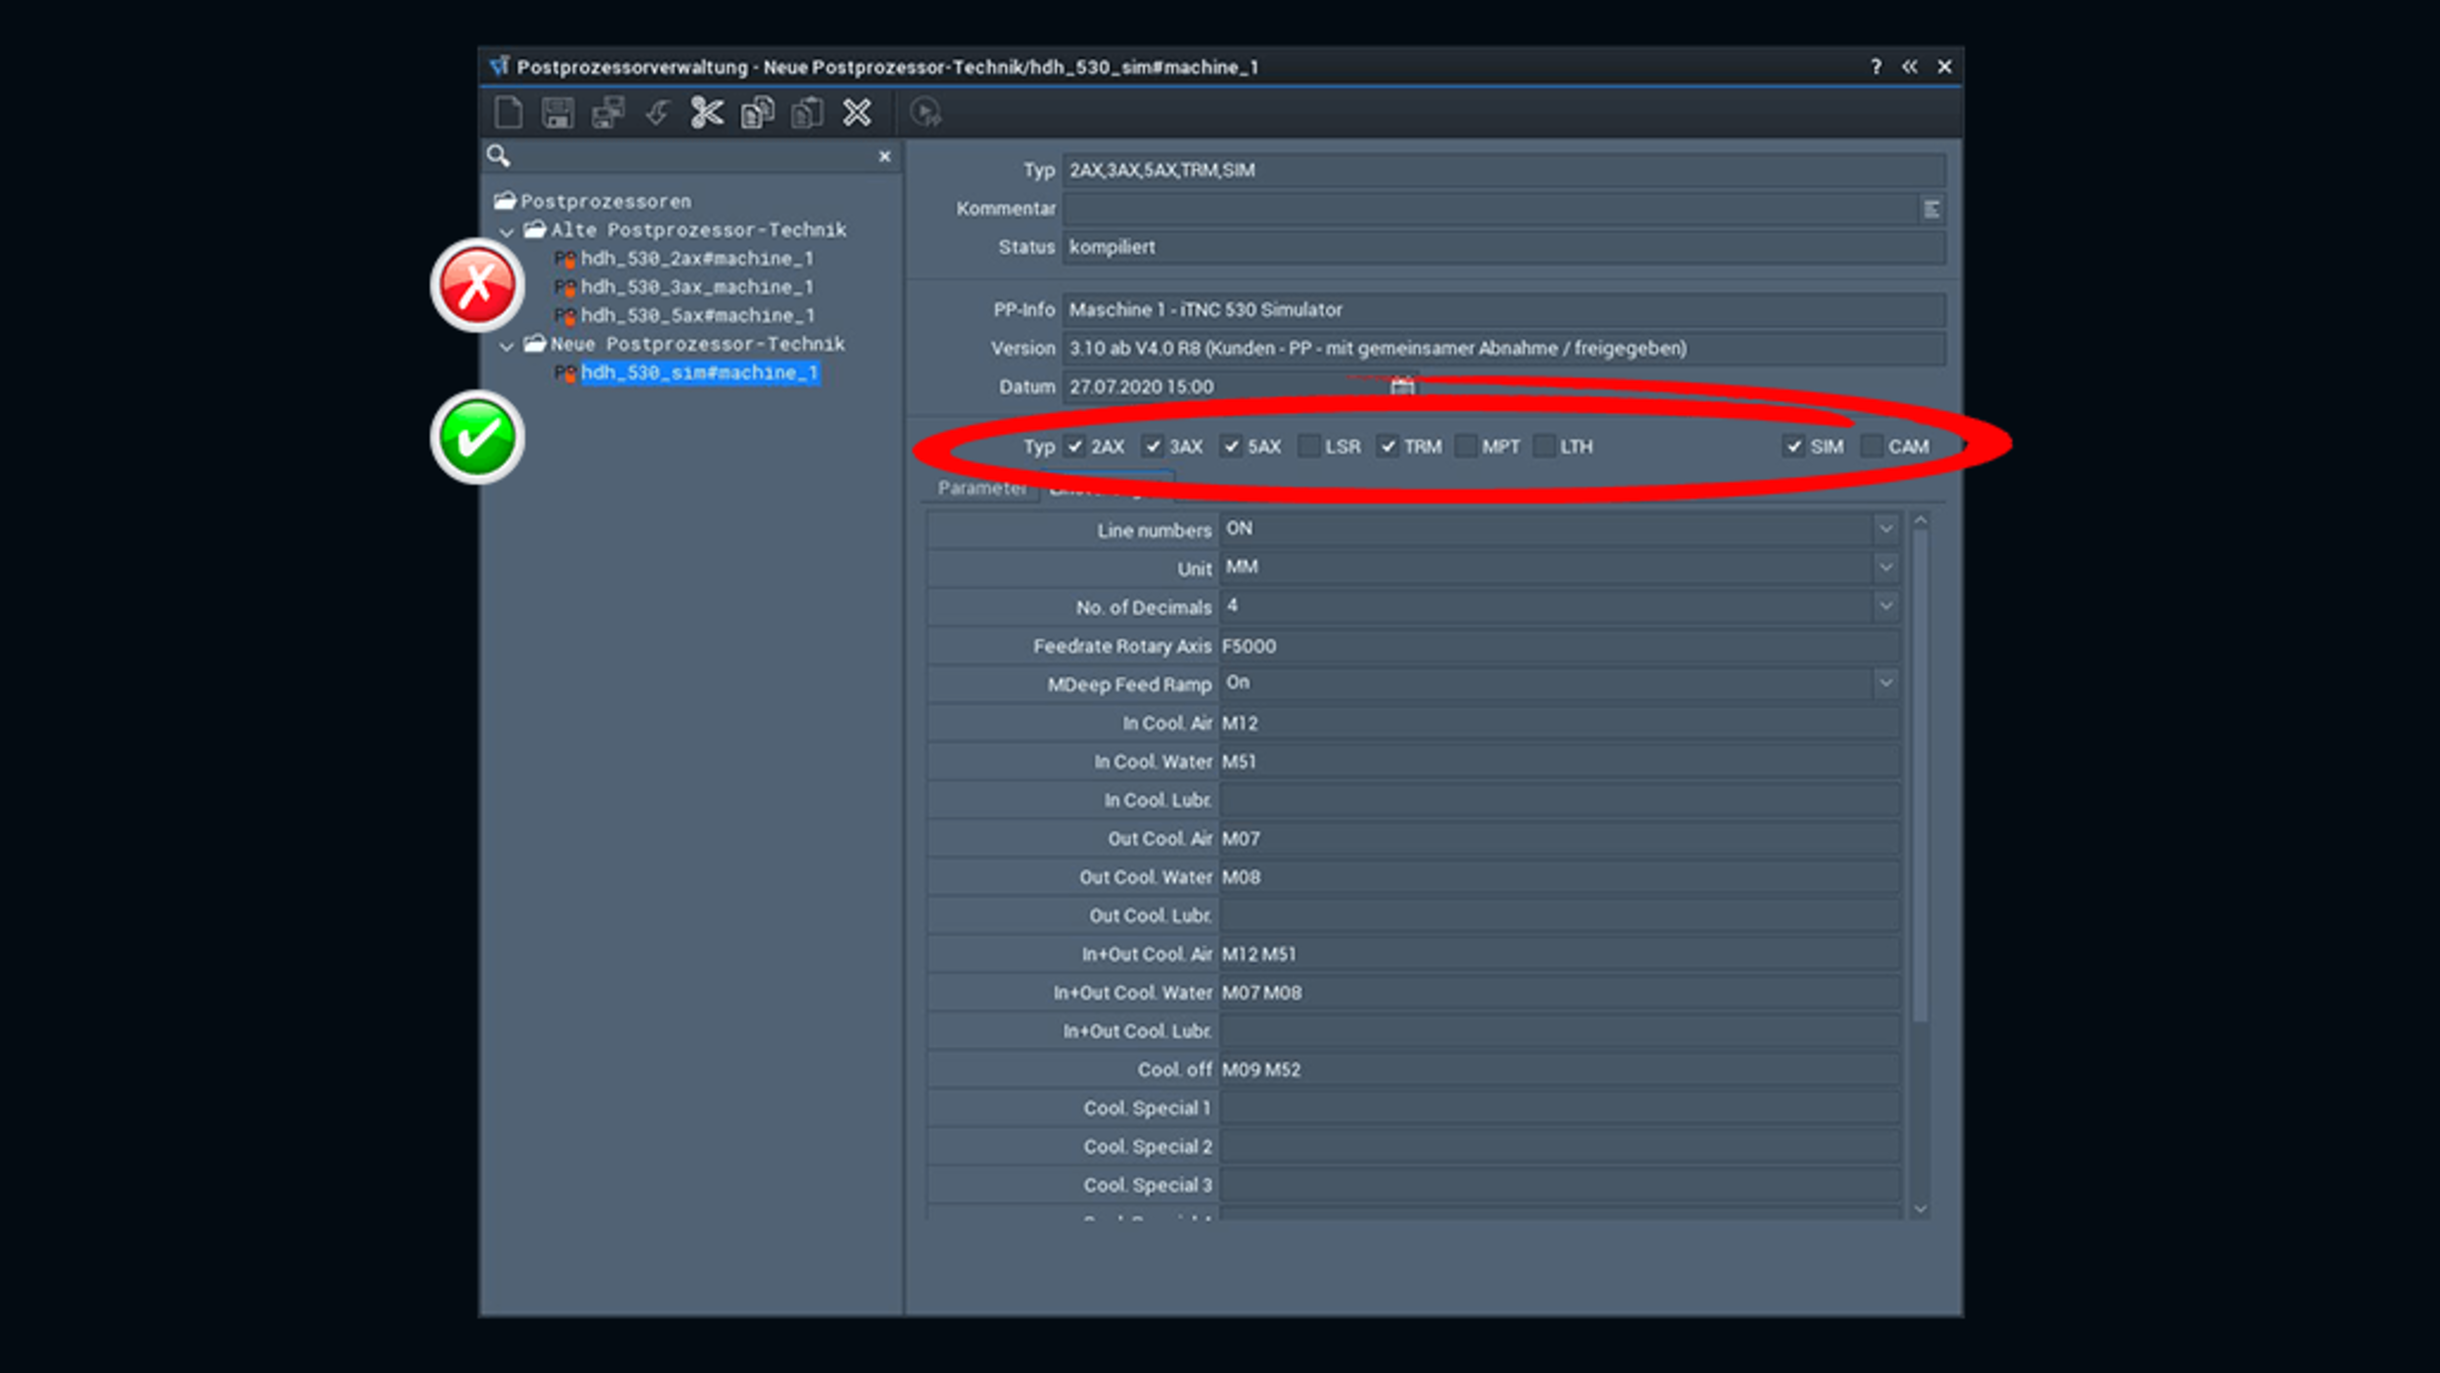Open the Line numbers dropdown

click(1885, 529)
